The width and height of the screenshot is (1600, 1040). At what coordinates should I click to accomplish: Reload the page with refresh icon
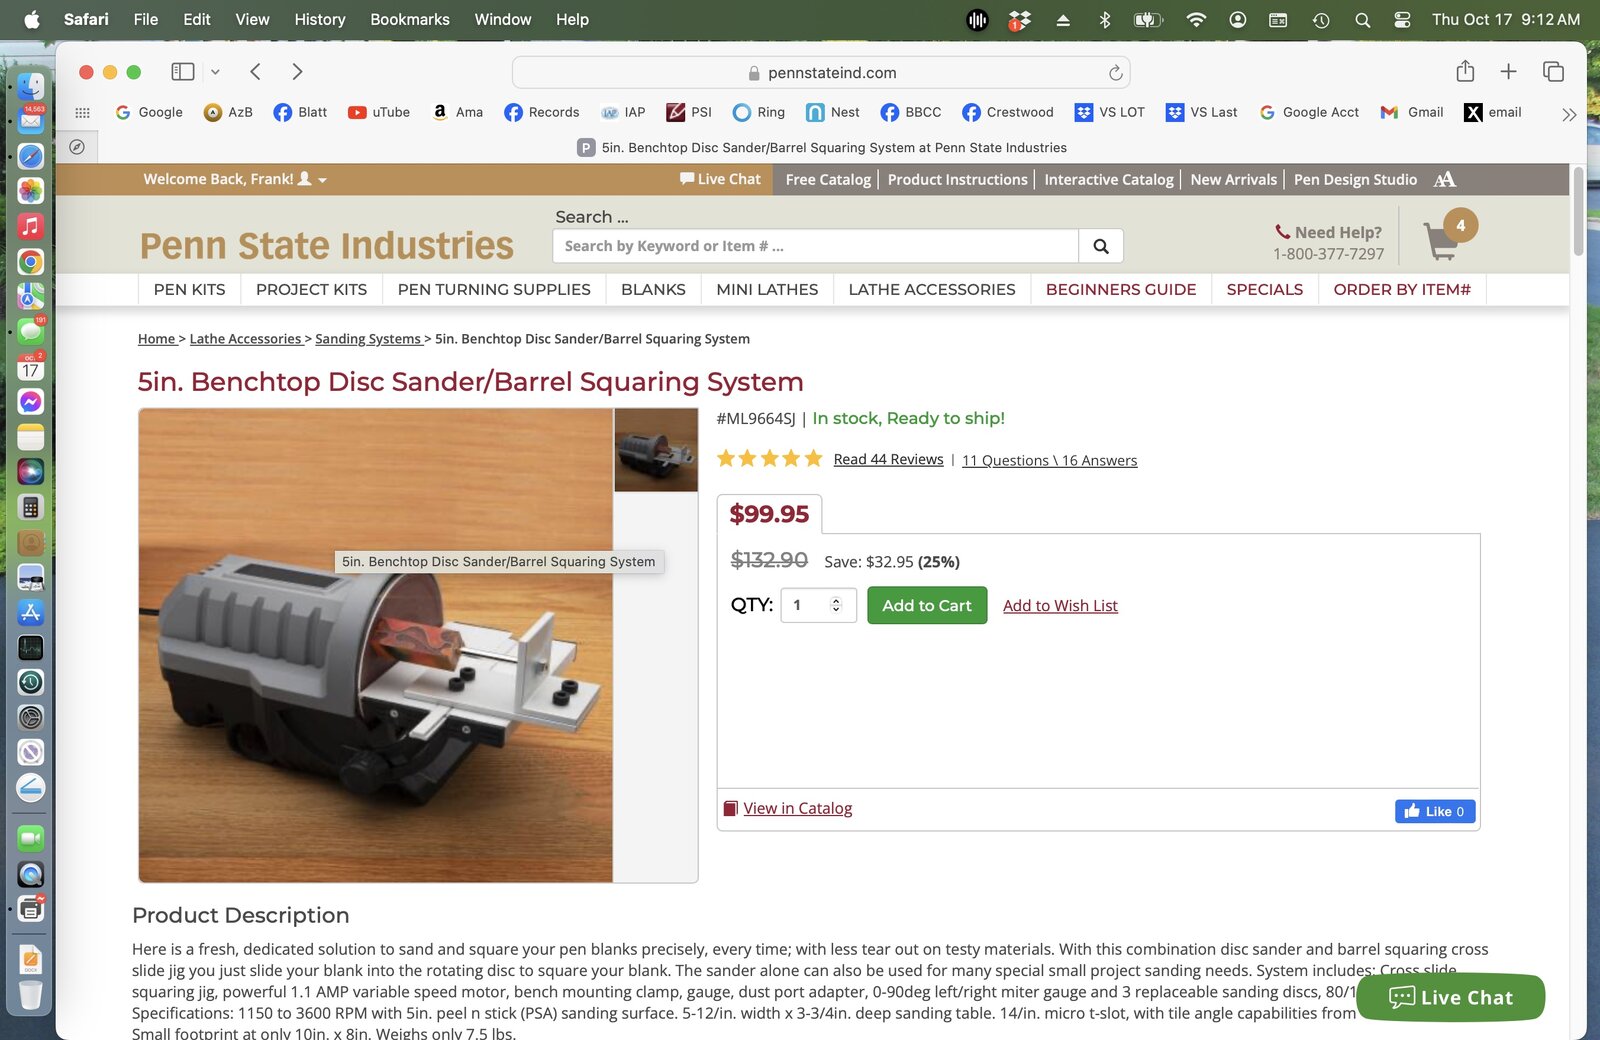click(x=1115, y=72)
